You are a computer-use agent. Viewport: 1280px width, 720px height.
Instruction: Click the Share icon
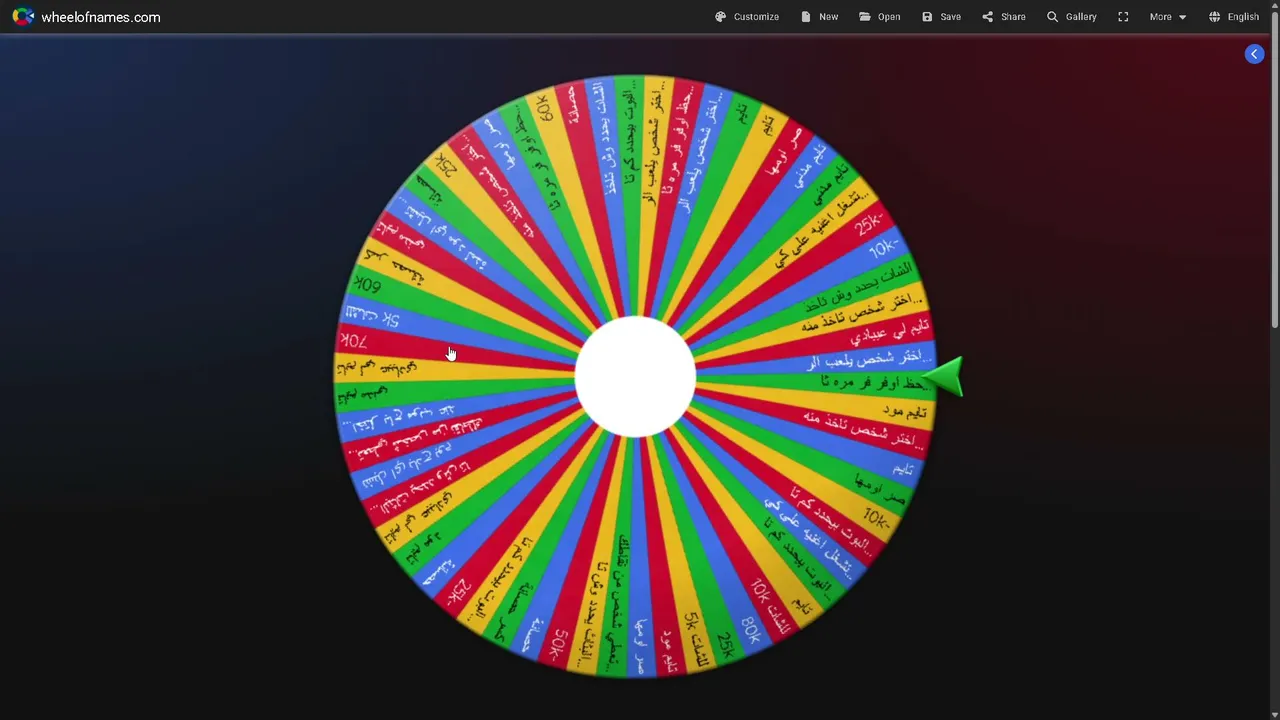pos(987,17)
